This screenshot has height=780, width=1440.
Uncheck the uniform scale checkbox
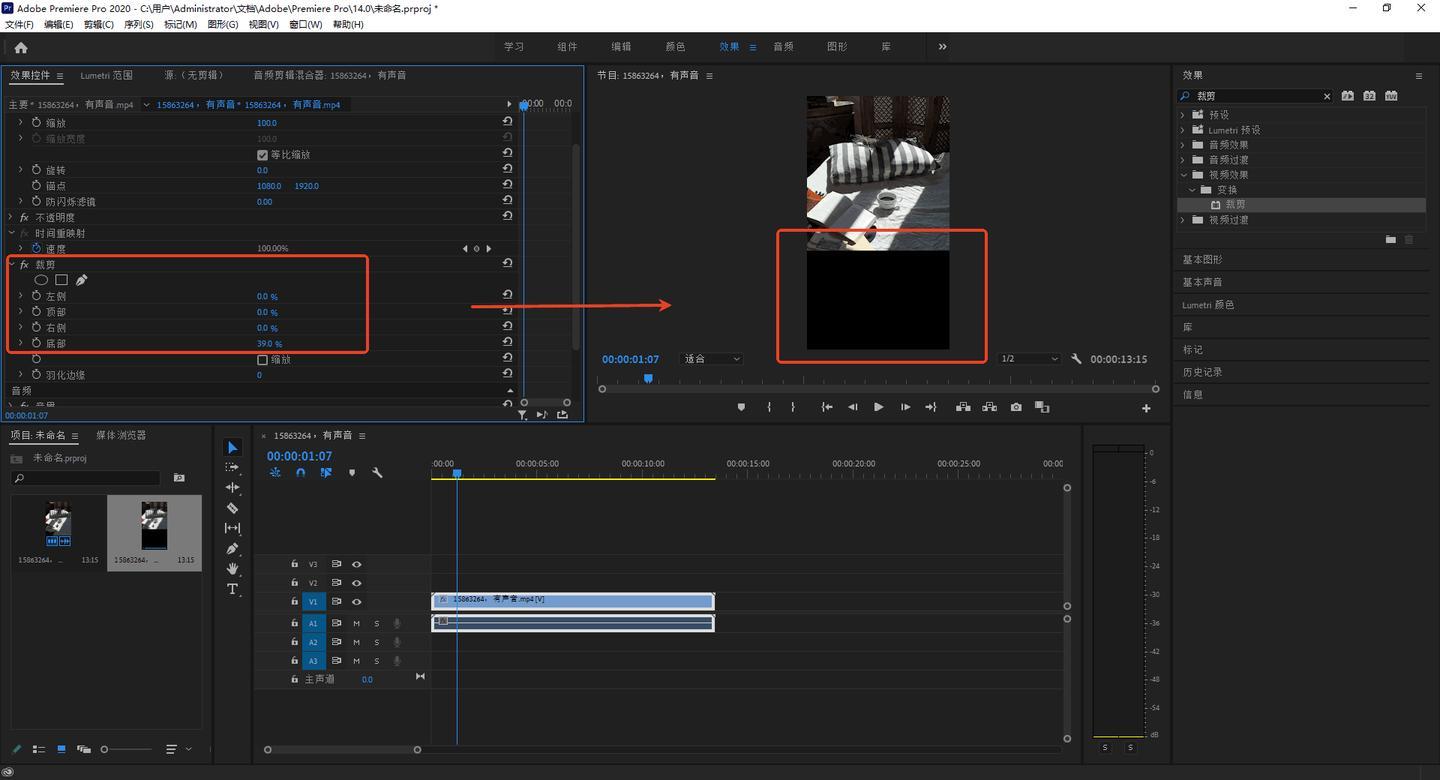(x=263, y=155)
